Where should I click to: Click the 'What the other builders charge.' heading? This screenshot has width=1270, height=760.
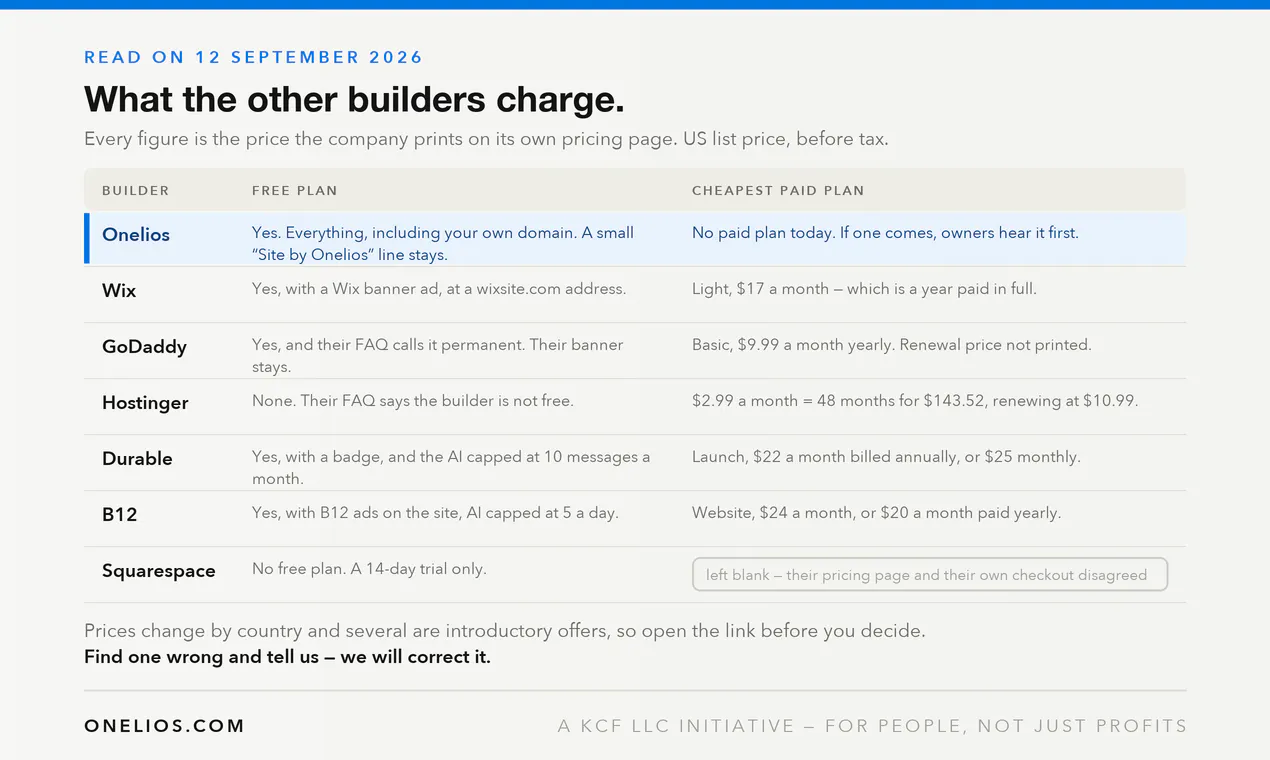coord(354,100)
